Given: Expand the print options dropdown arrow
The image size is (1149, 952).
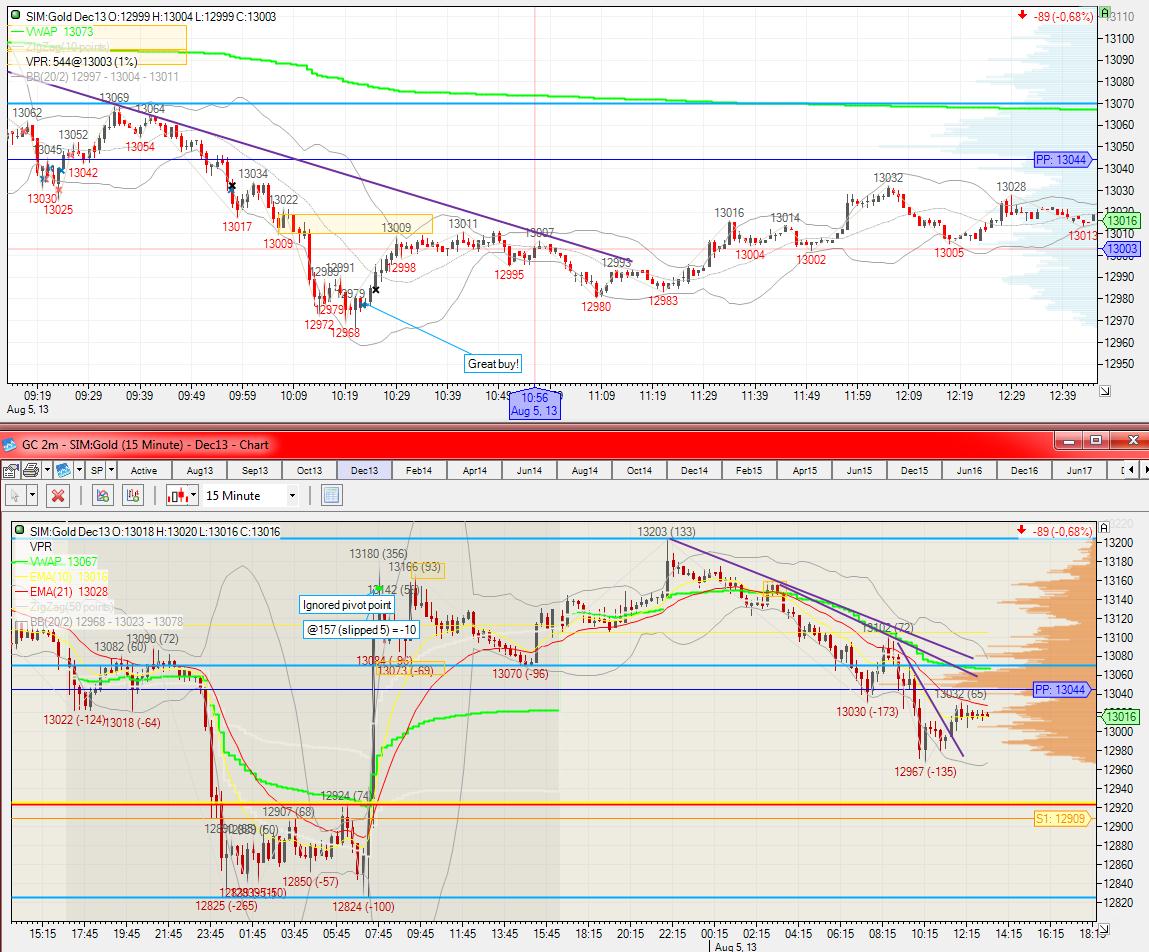Looking at the screenshot, I should tap(47, 470).
